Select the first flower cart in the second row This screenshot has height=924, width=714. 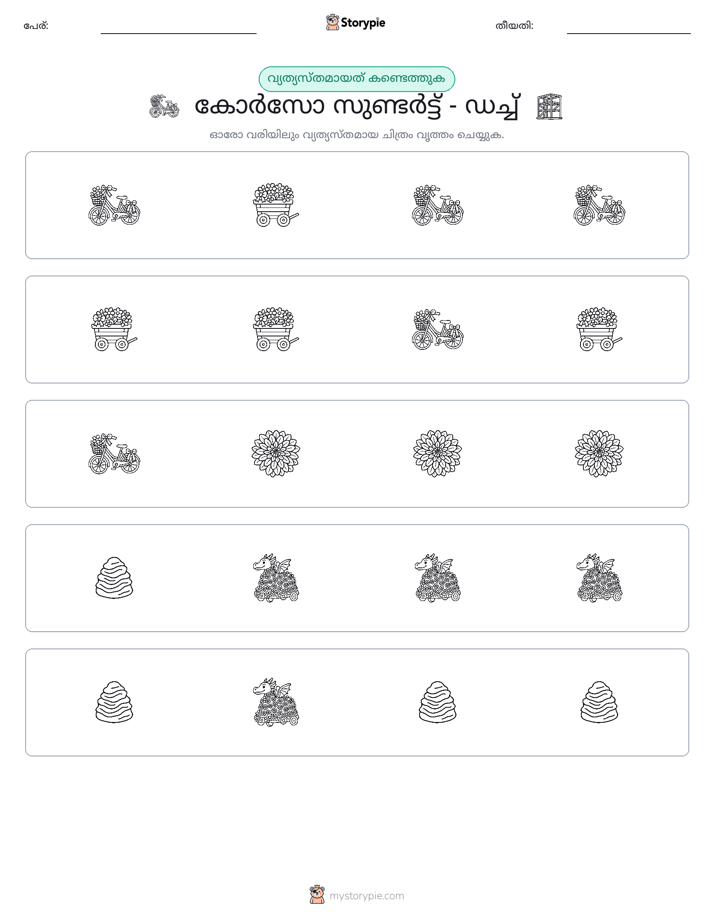click(x=114, y=329)
